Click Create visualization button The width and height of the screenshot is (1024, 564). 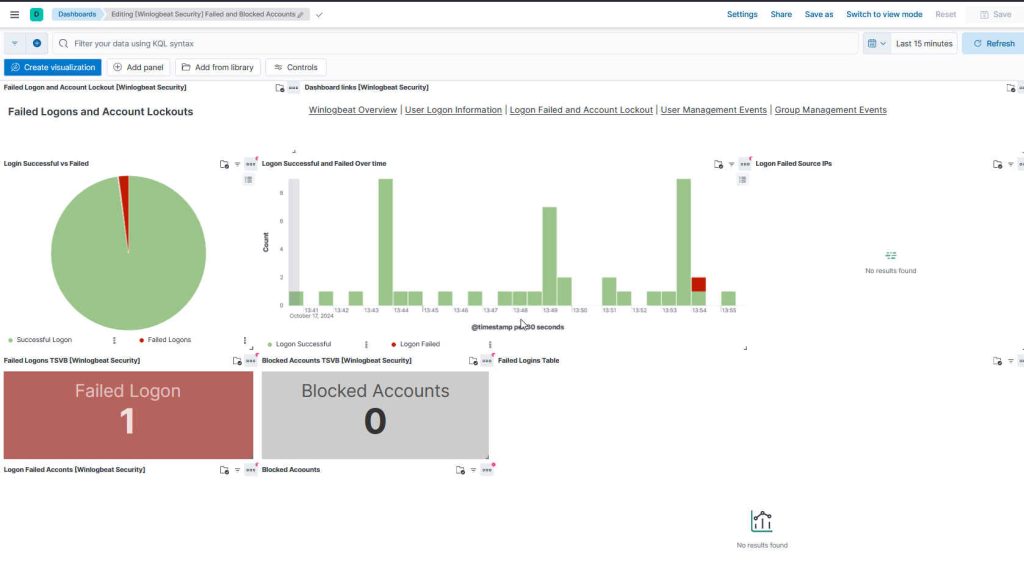(52, 67)
